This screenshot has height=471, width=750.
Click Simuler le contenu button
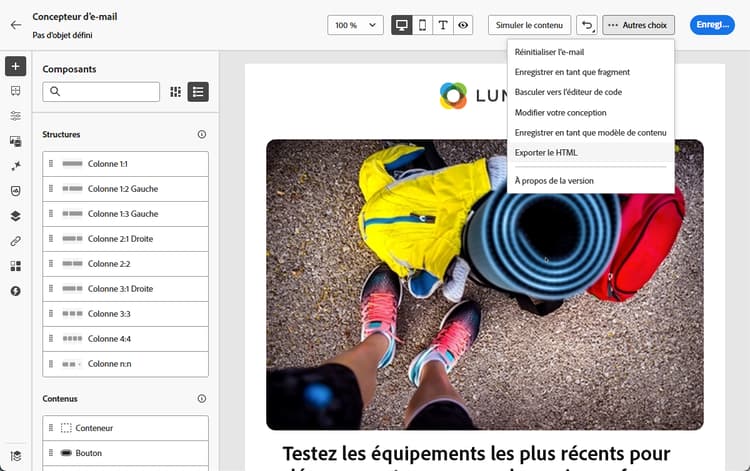click(529, 25)
